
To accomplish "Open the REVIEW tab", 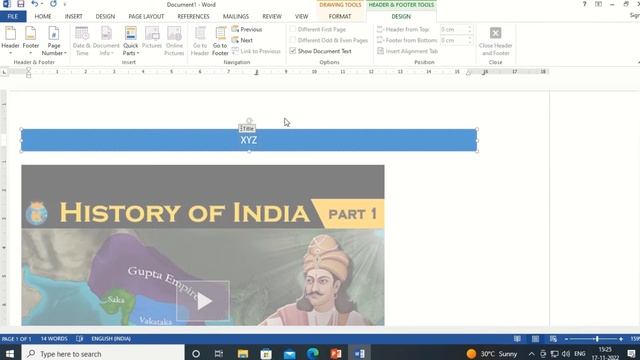I will (x=272, y=16).
